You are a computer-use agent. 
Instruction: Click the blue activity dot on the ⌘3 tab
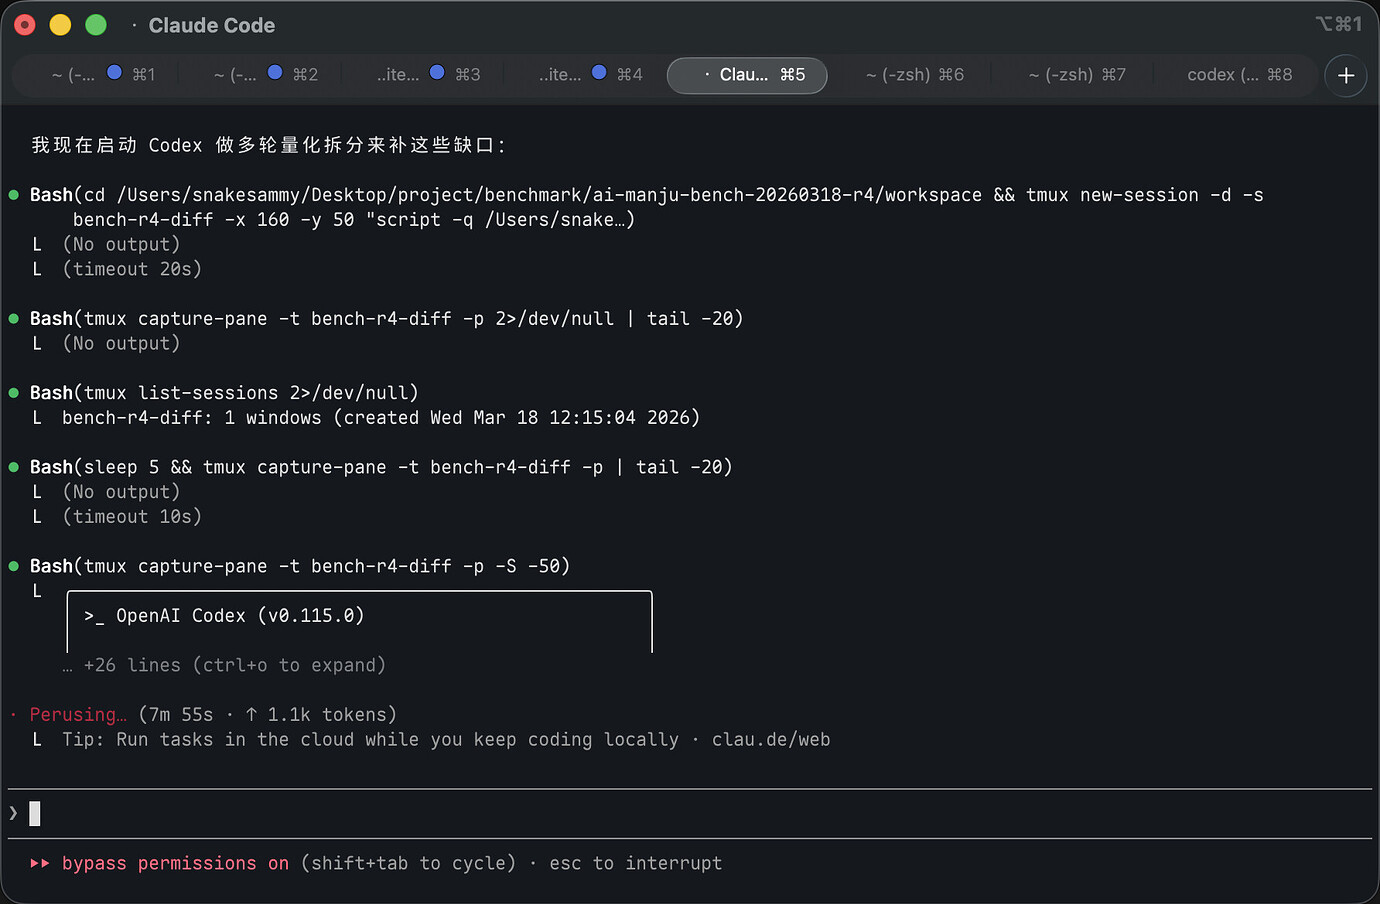tap(437, 73)
